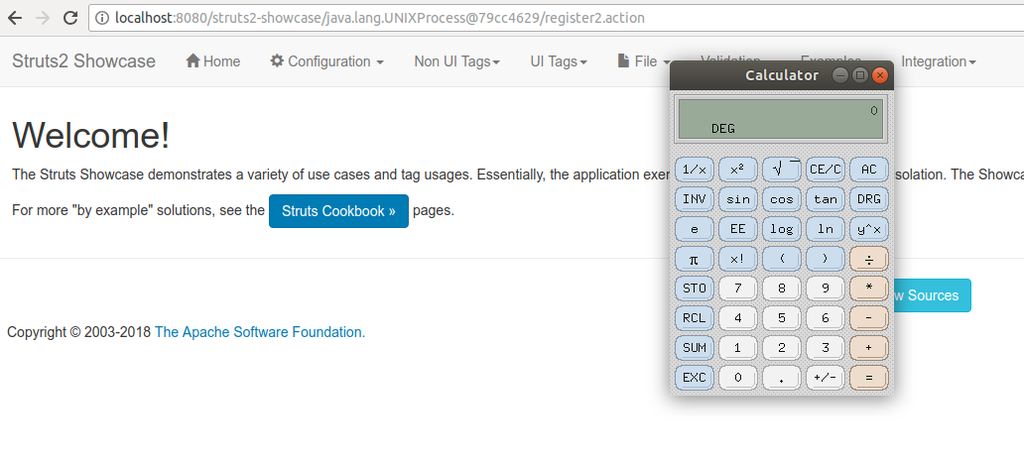This screenshot has height=463, width=1024.
Task: Click the open parenthesis key
Action: coord(781,259)
